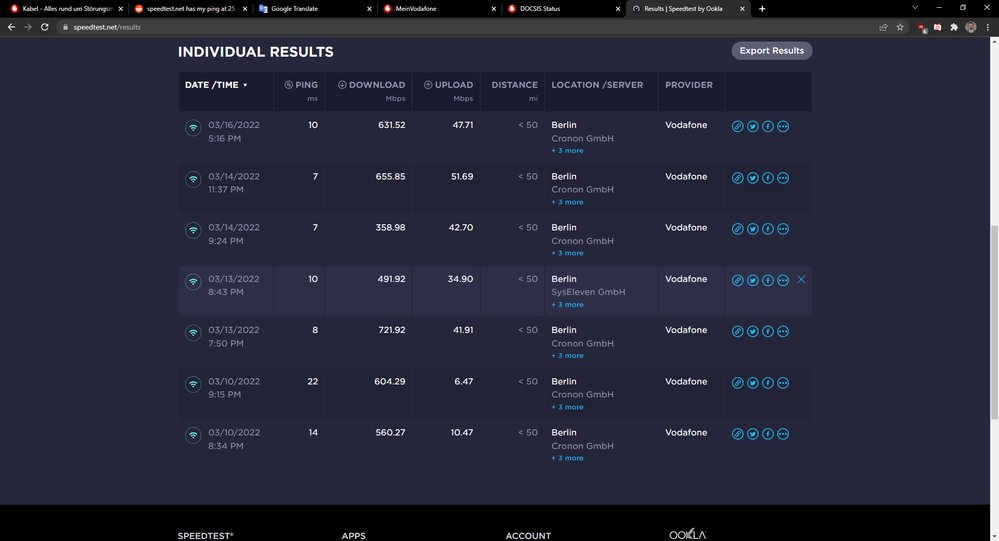Go back to previous page
Image resolution: width=999 pixels, height=541 pixels.
11,27
